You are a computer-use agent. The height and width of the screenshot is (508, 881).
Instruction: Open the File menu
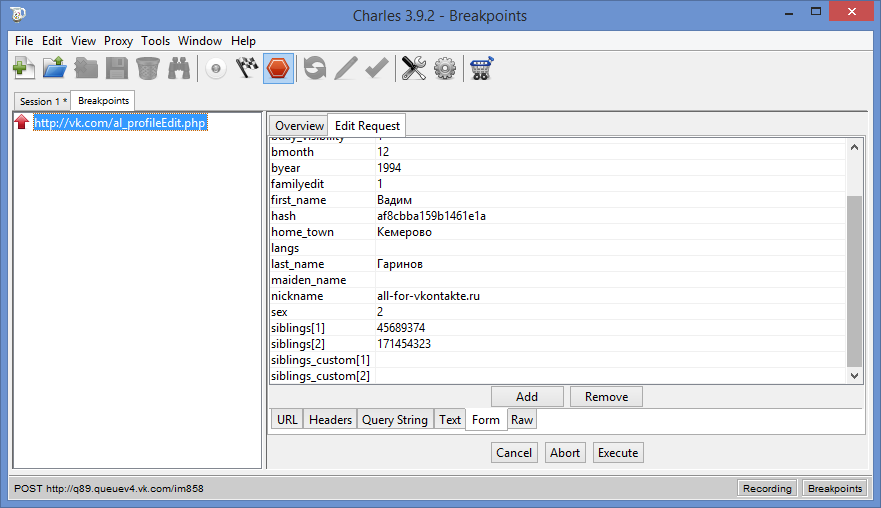point(24,41)
